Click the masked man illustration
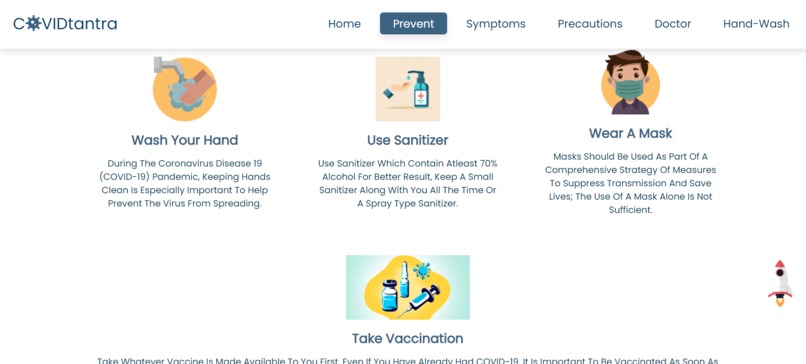The width and height of the screenshot is (806, 364). (x=631, y=82)
